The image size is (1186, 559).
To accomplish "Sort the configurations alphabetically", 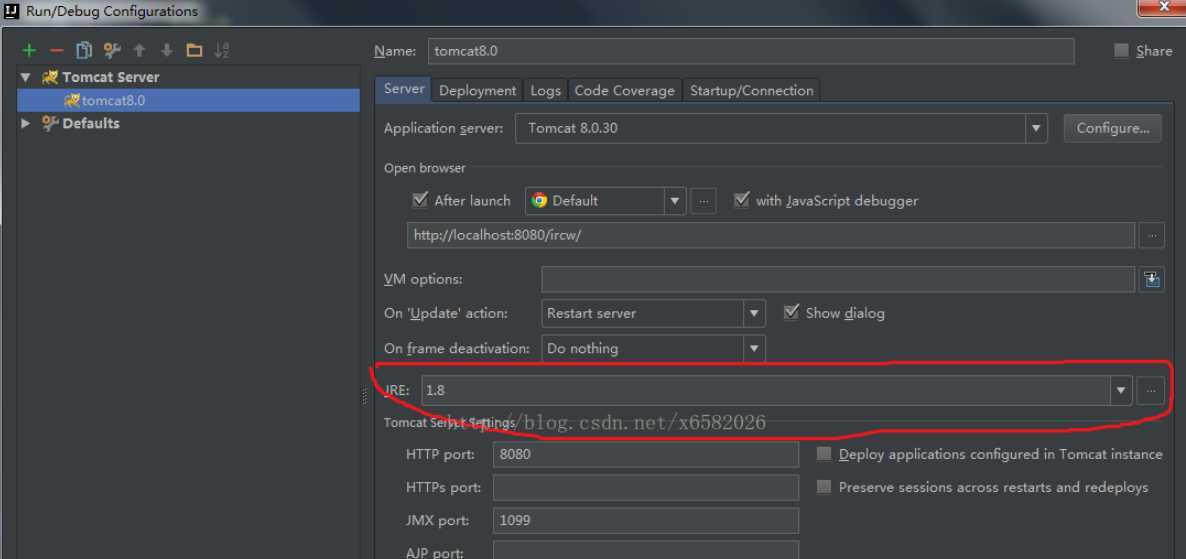I will pyautogui.click(x=222, y=51).
